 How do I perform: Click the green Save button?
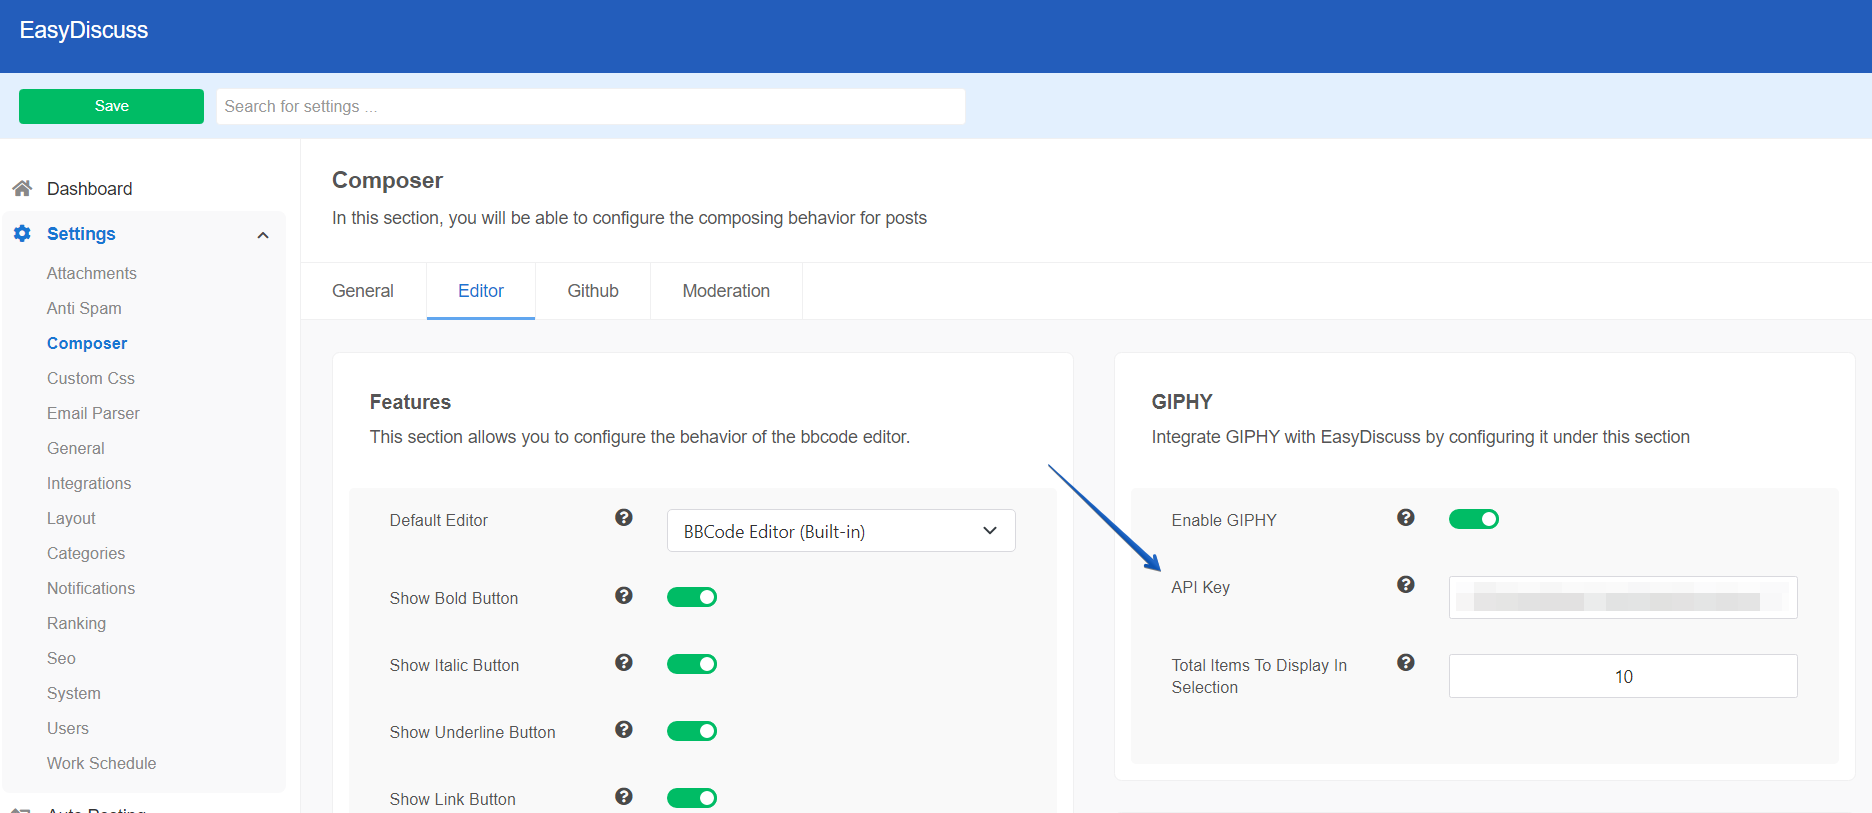pos(111,106)
